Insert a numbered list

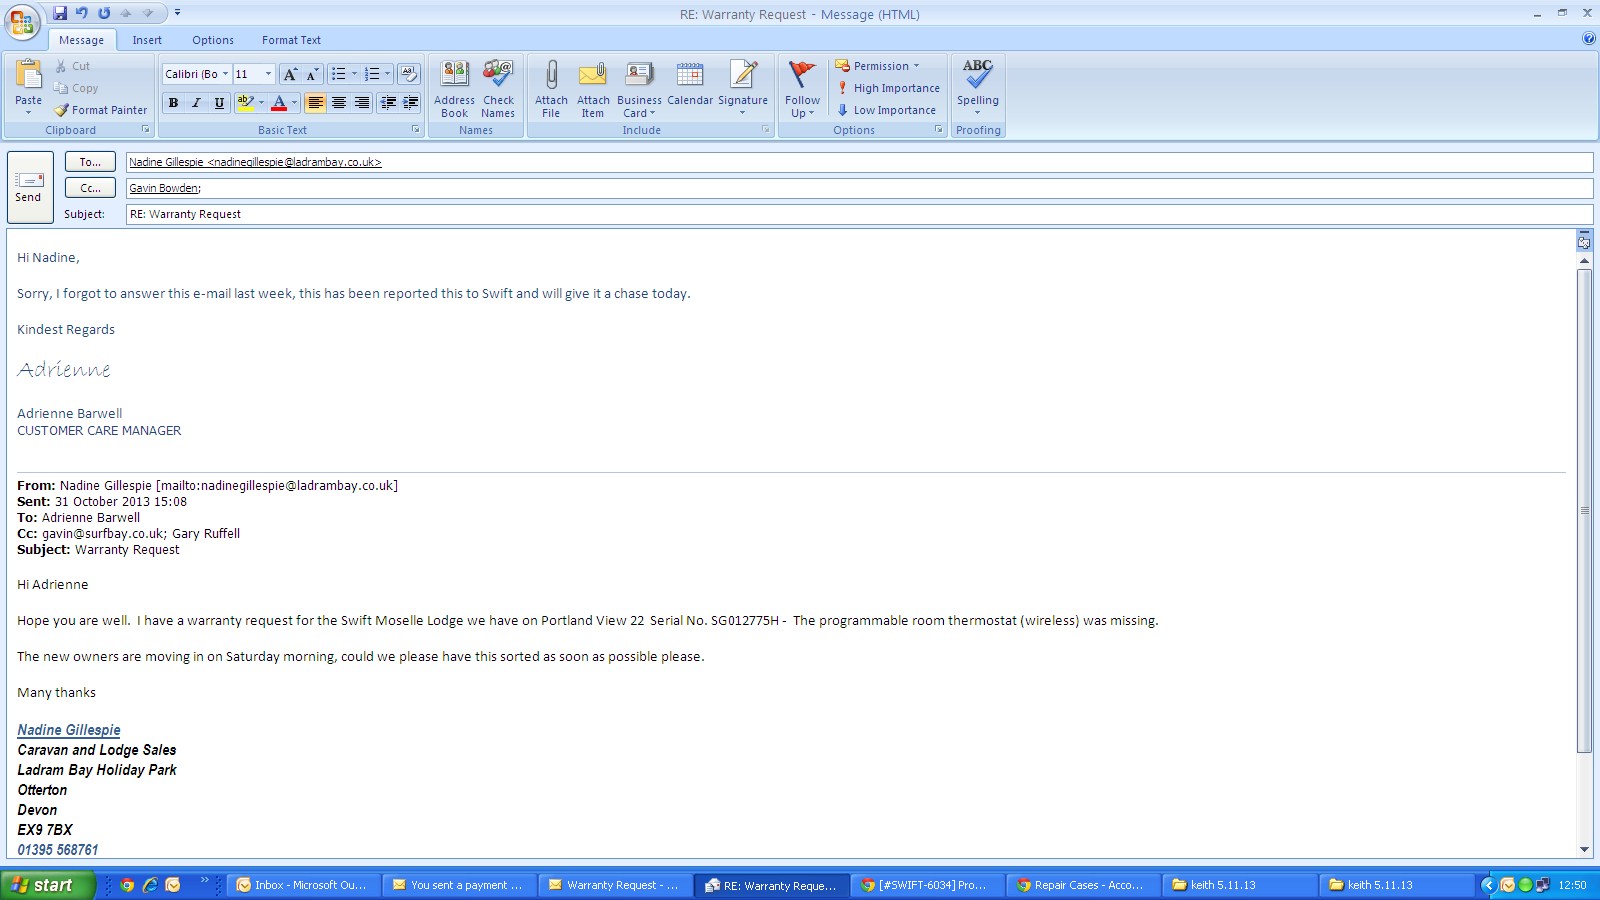point(372,74)
